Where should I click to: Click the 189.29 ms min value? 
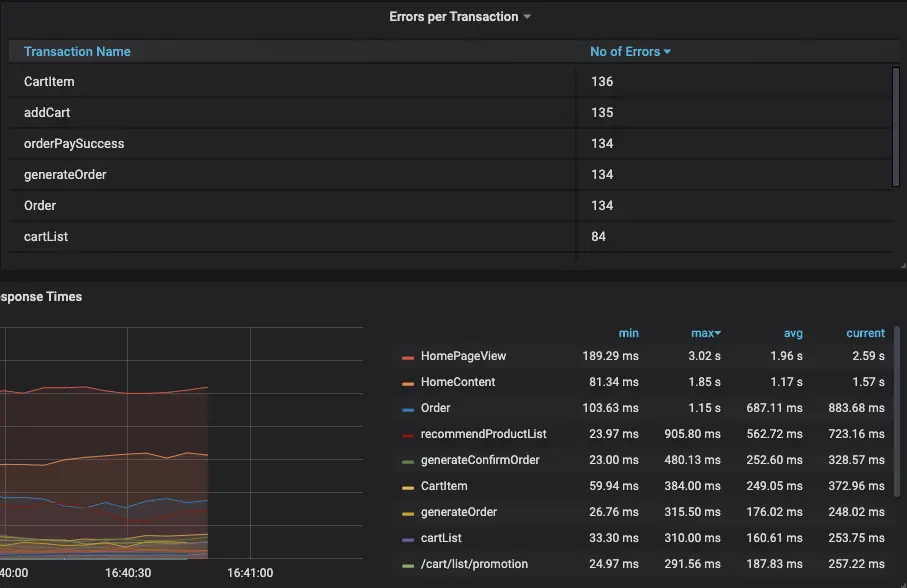[x=610, y=356]
